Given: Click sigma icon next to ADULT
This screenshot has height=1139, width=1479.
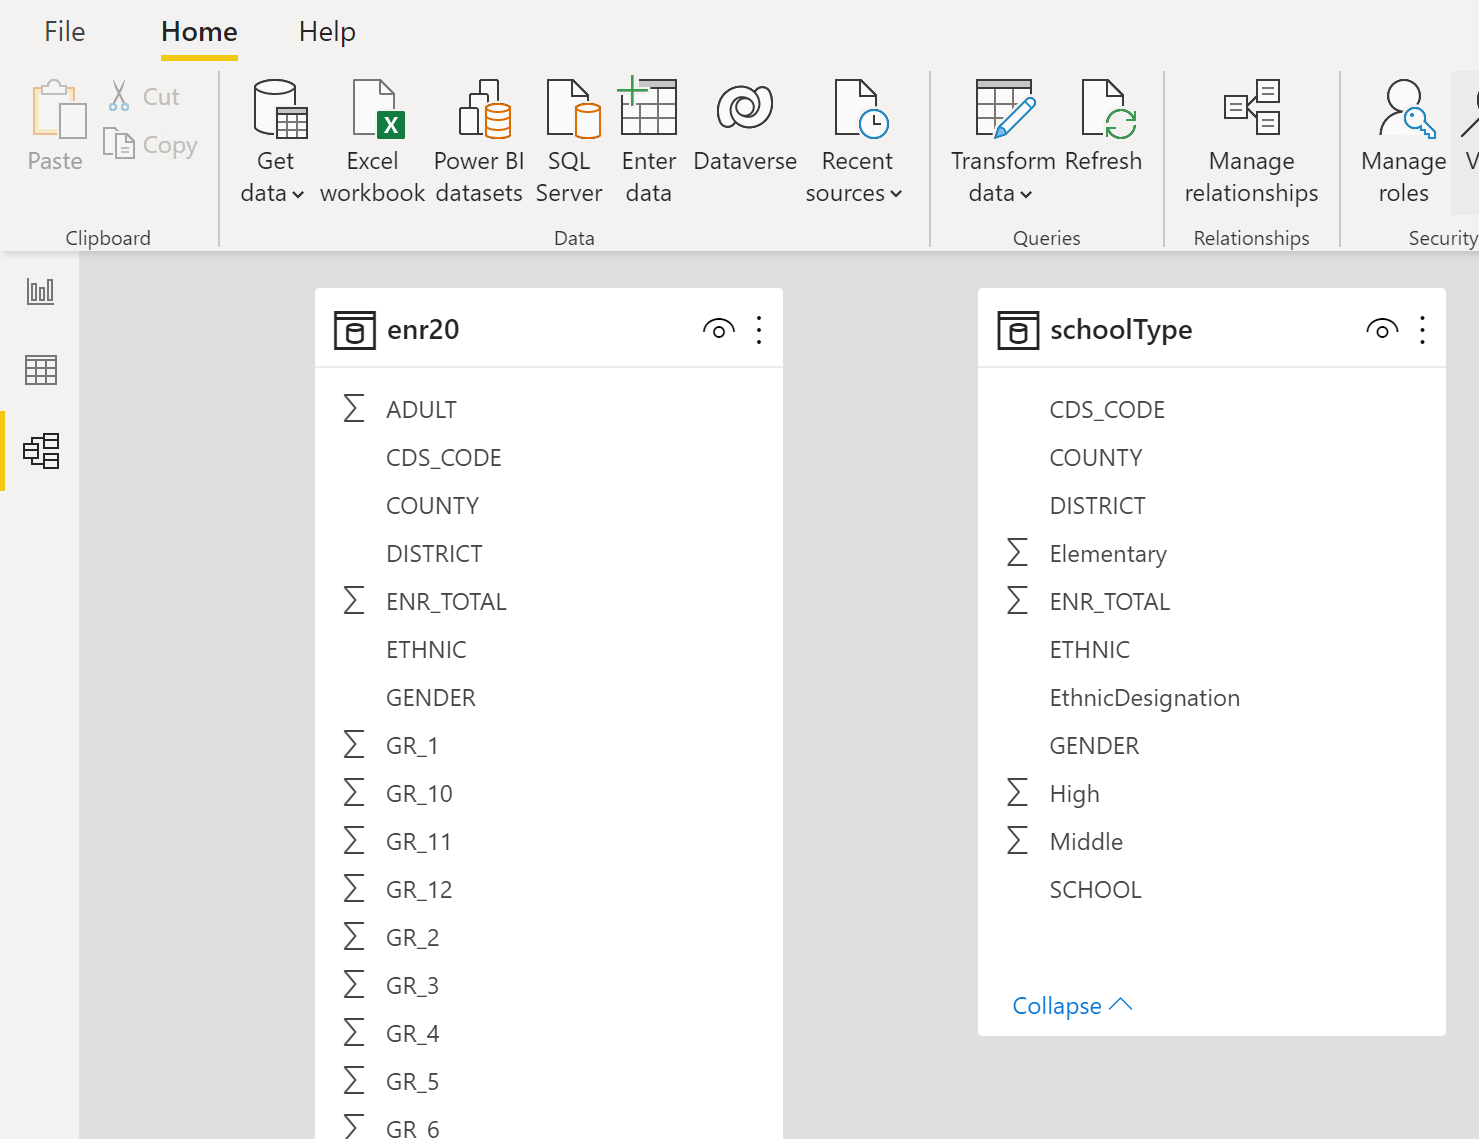Looking at the screenshot, I should [x=354, y=408].
